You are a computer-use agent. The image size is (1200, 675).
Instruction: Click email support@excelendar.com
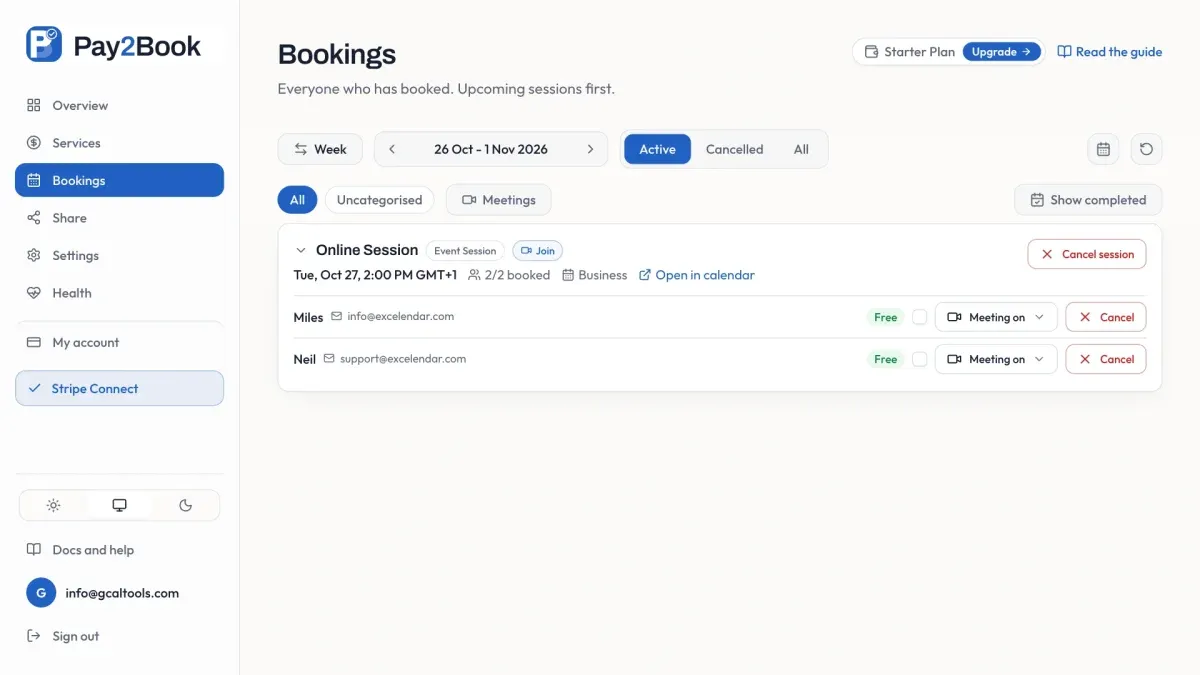(x=402, y=358)
